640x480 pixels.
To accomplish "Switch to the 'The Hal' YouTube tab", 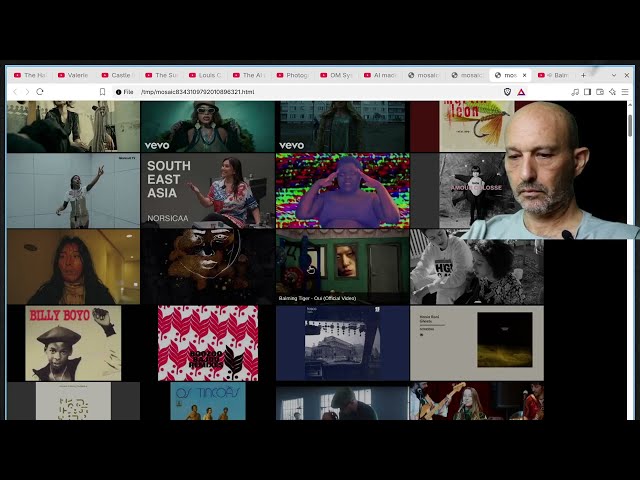I will point(31,75).
